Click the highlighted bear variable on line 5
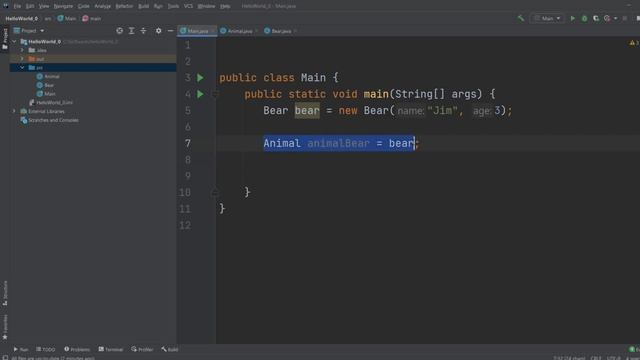 click(307, 111)
